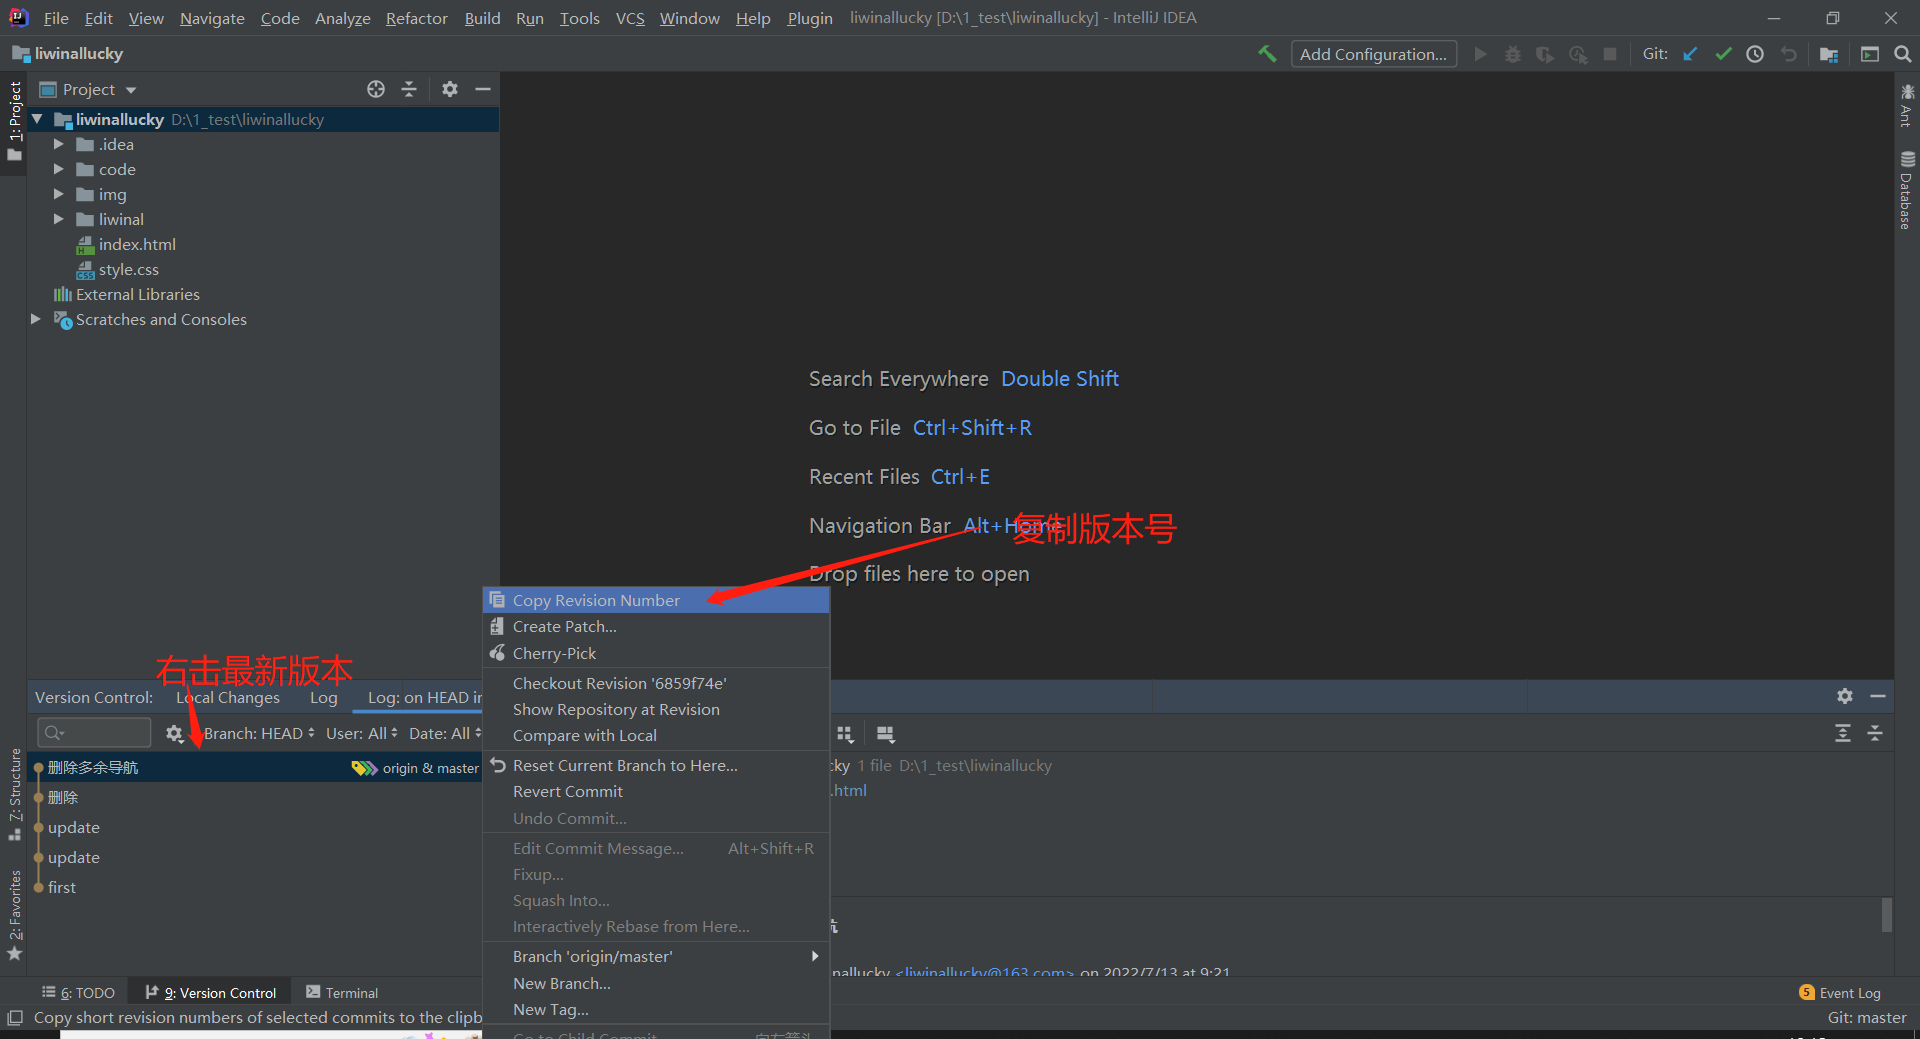The image size is (1920, 1039).
Task: Open the Refactor menu
Action: pyautogui.click(x=417, y=18)
